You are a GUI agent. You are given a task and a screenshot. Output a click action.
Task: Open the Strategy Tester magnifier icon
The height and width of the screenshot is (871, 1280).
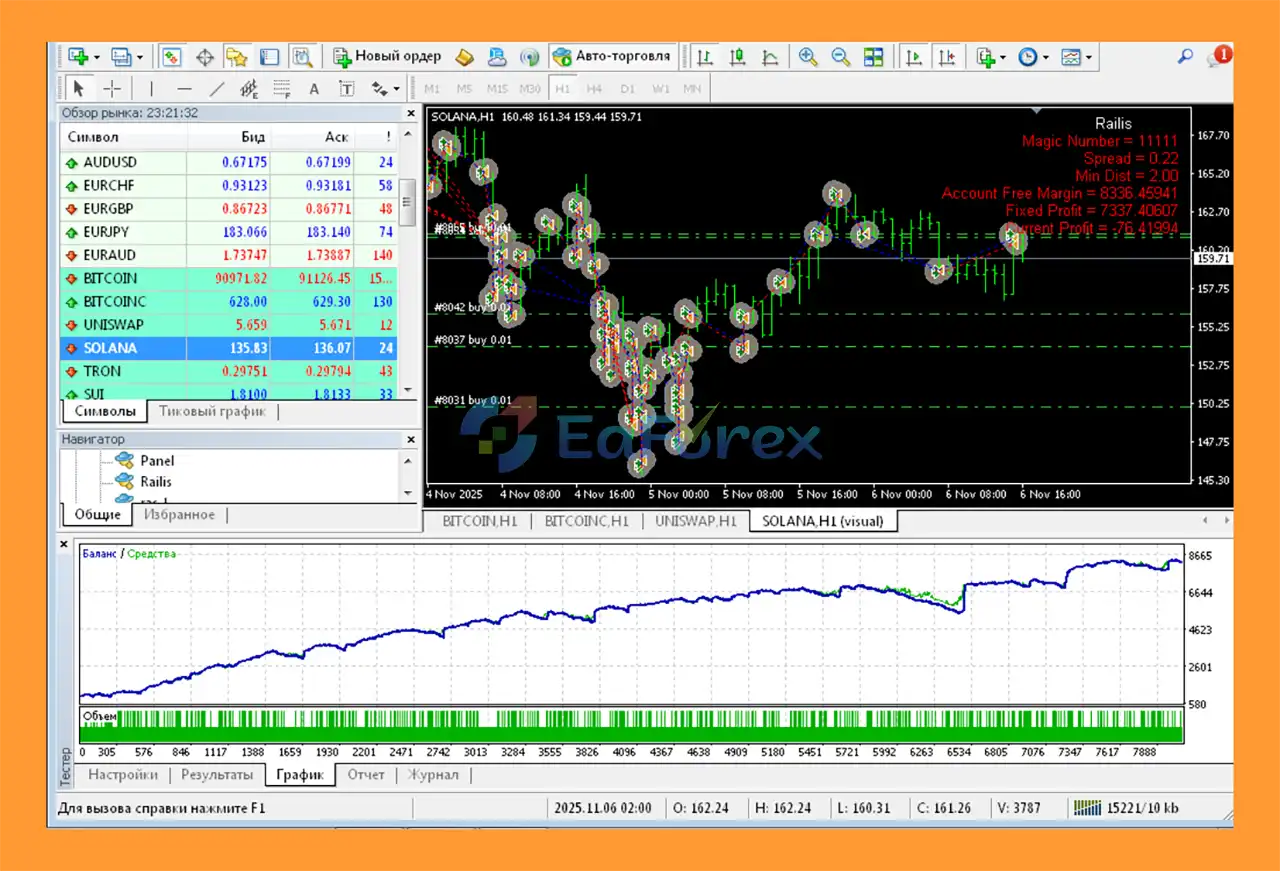coord(302,57)
